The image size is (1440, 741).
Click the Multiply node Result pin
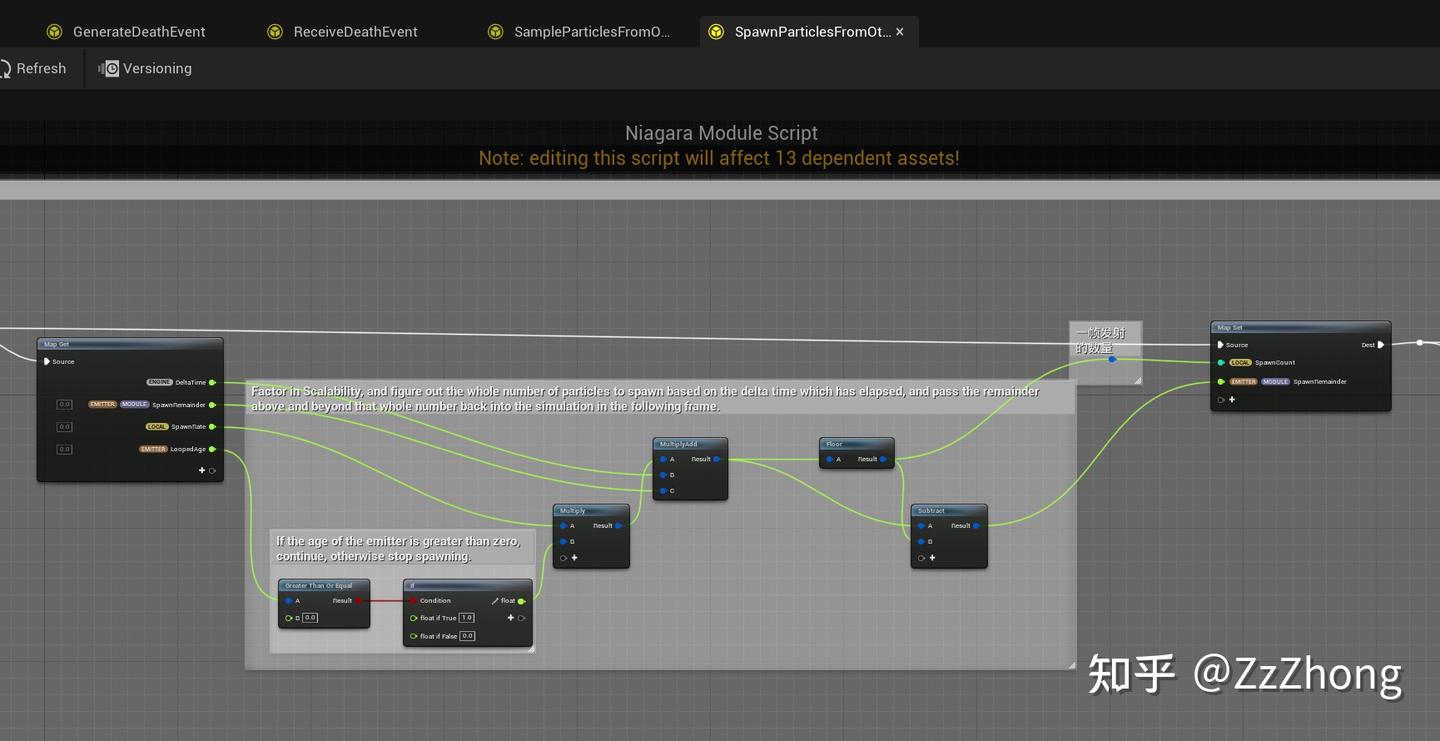[x=619, y=526]
